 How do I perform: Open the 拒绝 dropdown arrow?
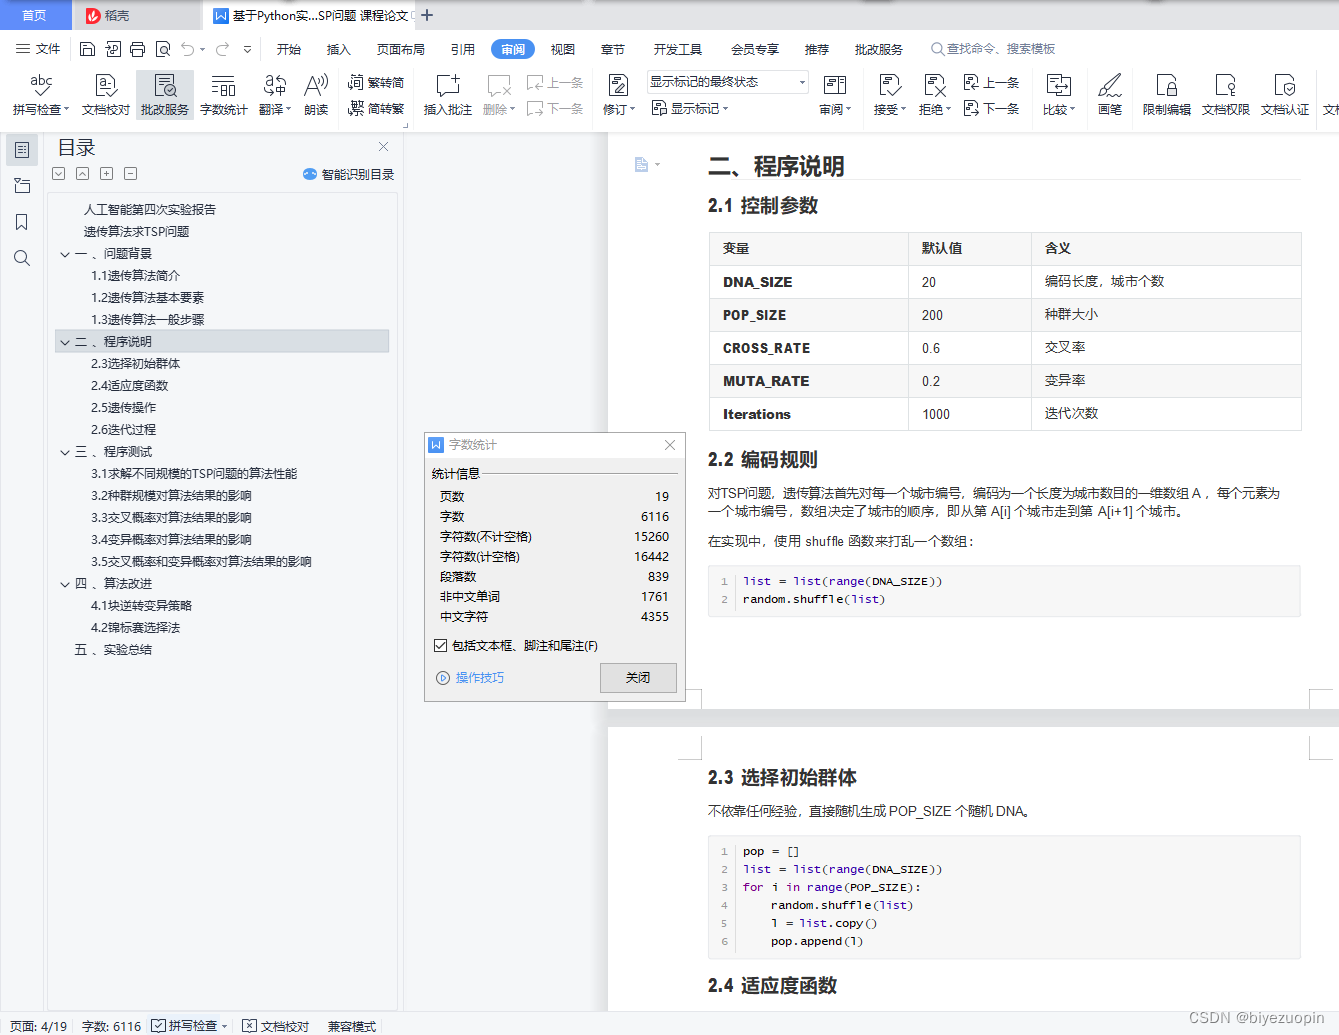[948, 110]
